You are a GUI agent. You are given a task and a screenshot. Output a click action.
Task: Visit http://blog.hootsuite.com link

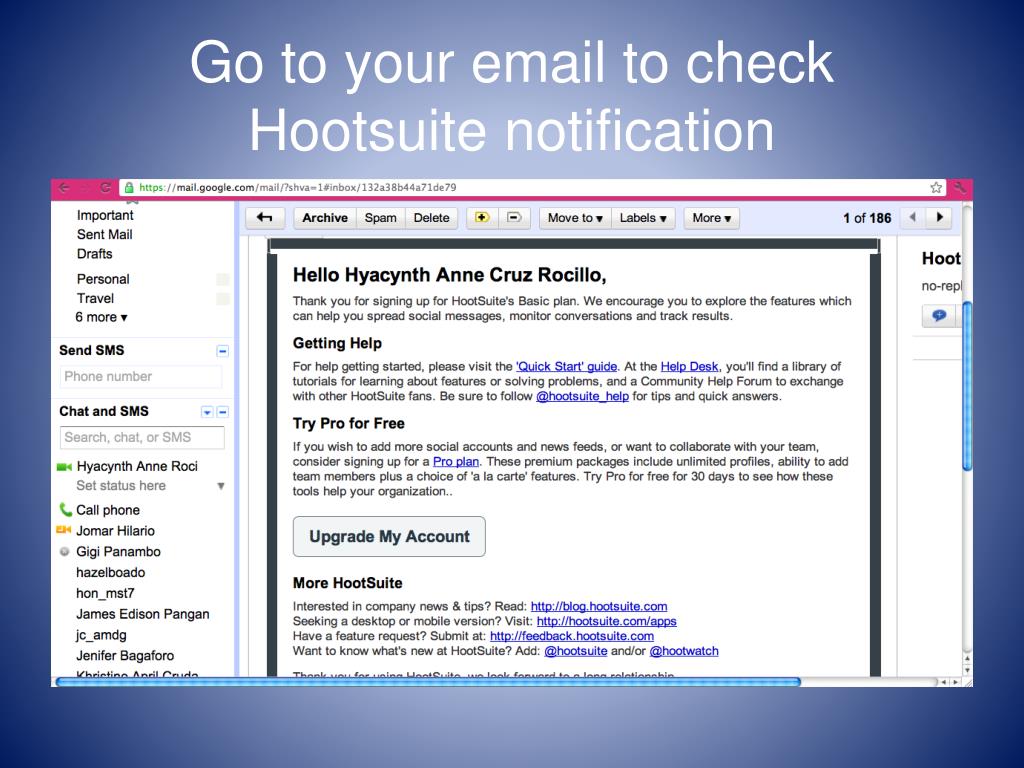(599, 606)
